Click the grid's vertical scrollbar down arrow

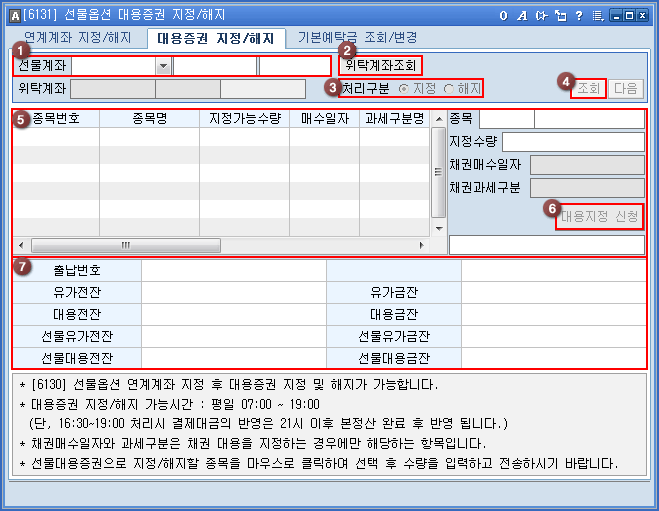437,228
